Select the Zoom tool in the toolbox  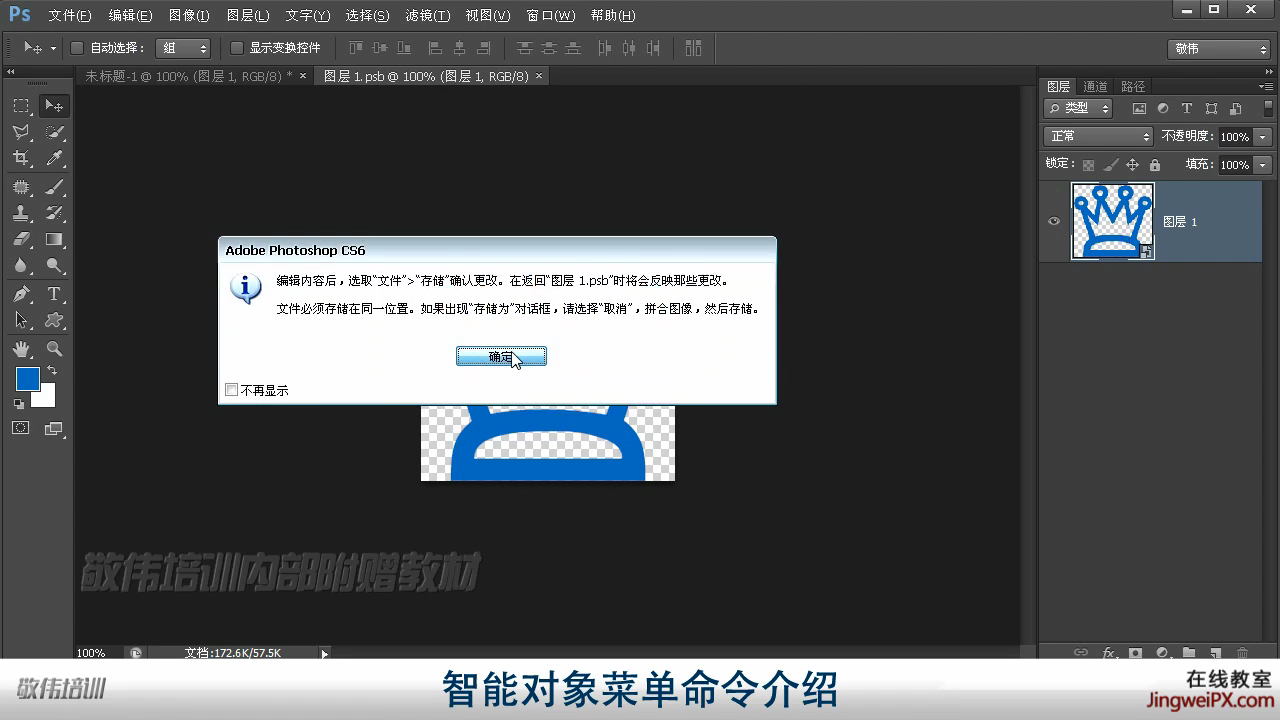point(54,349)
